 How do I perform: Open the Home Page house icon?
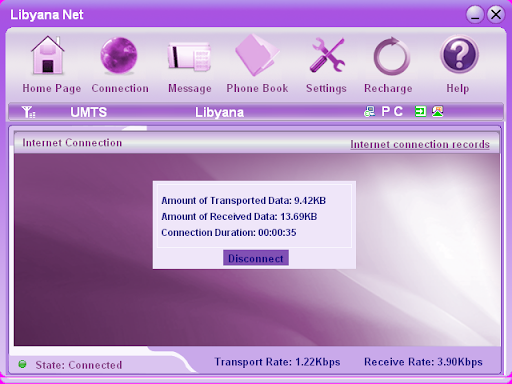(x=48, y=55)
